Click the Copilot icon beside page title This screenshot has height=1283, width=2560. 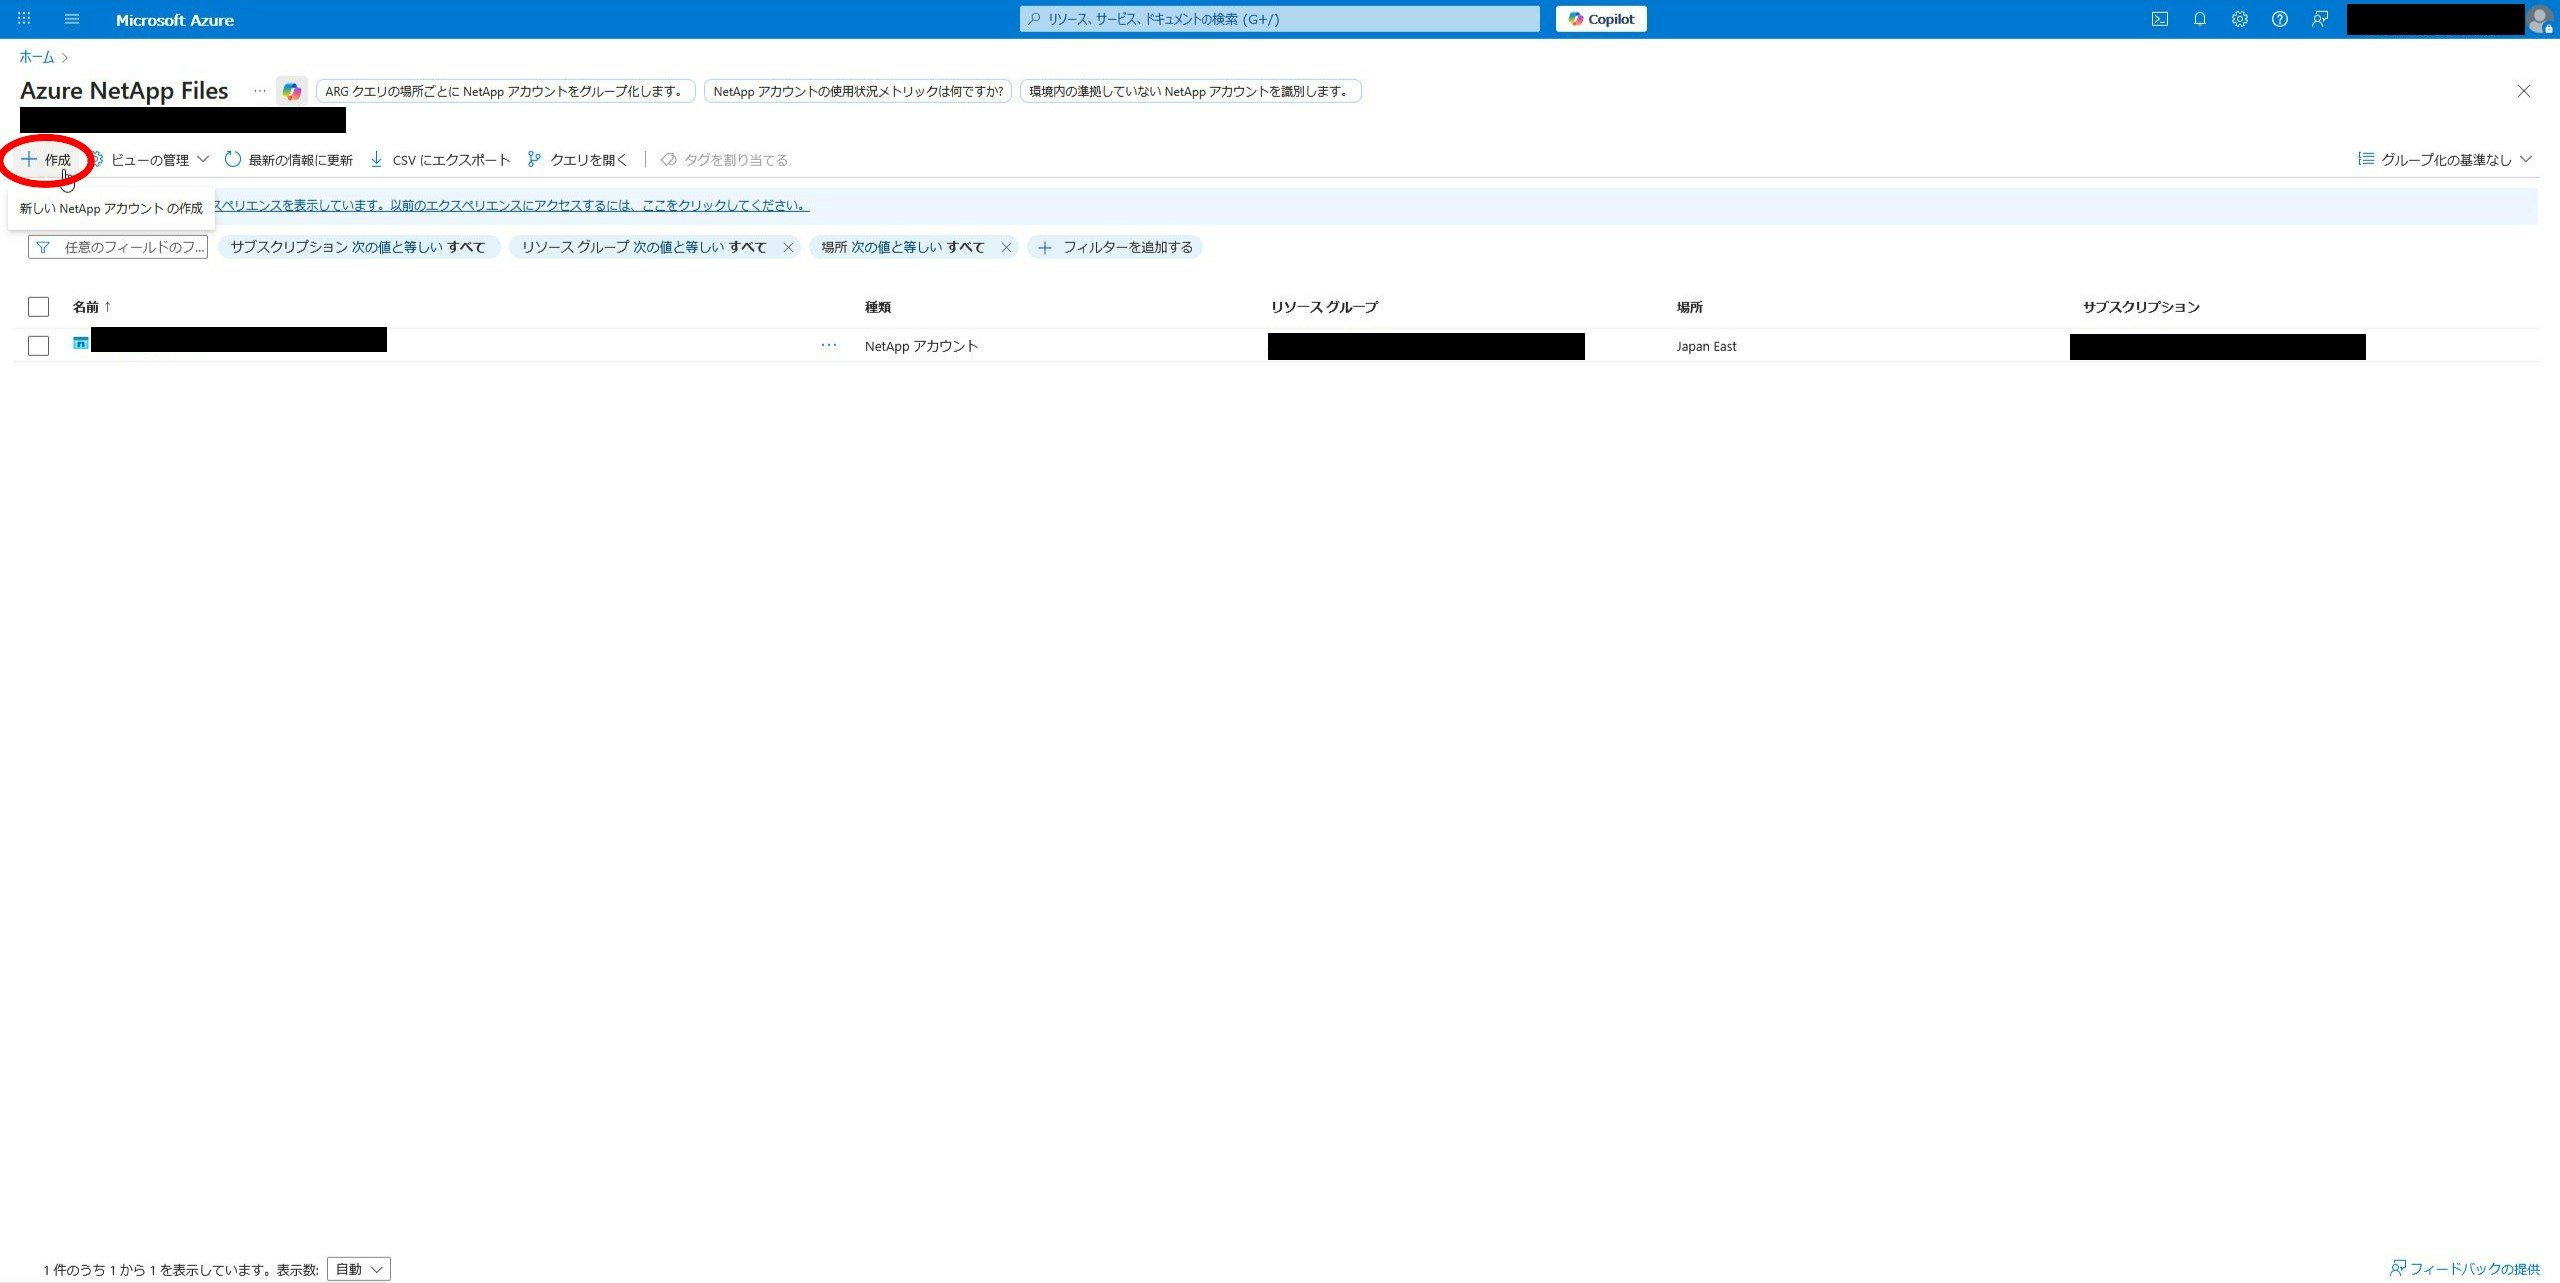click(x=291, y=91)
